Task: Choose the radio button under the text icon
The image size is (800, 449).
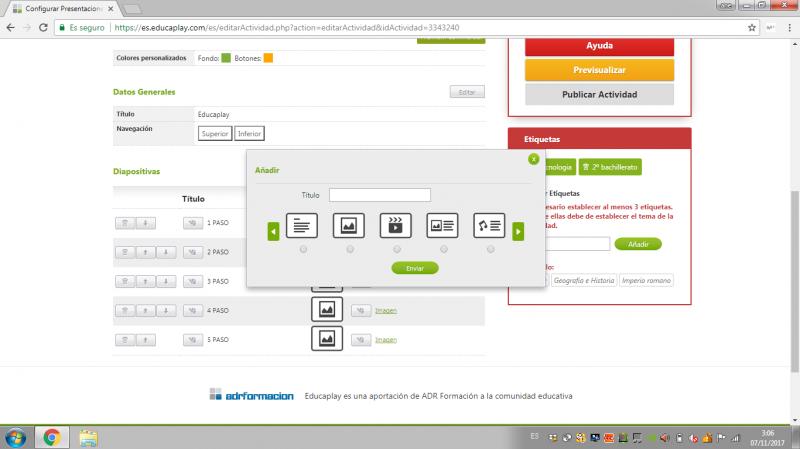Action: pos(304,249)
